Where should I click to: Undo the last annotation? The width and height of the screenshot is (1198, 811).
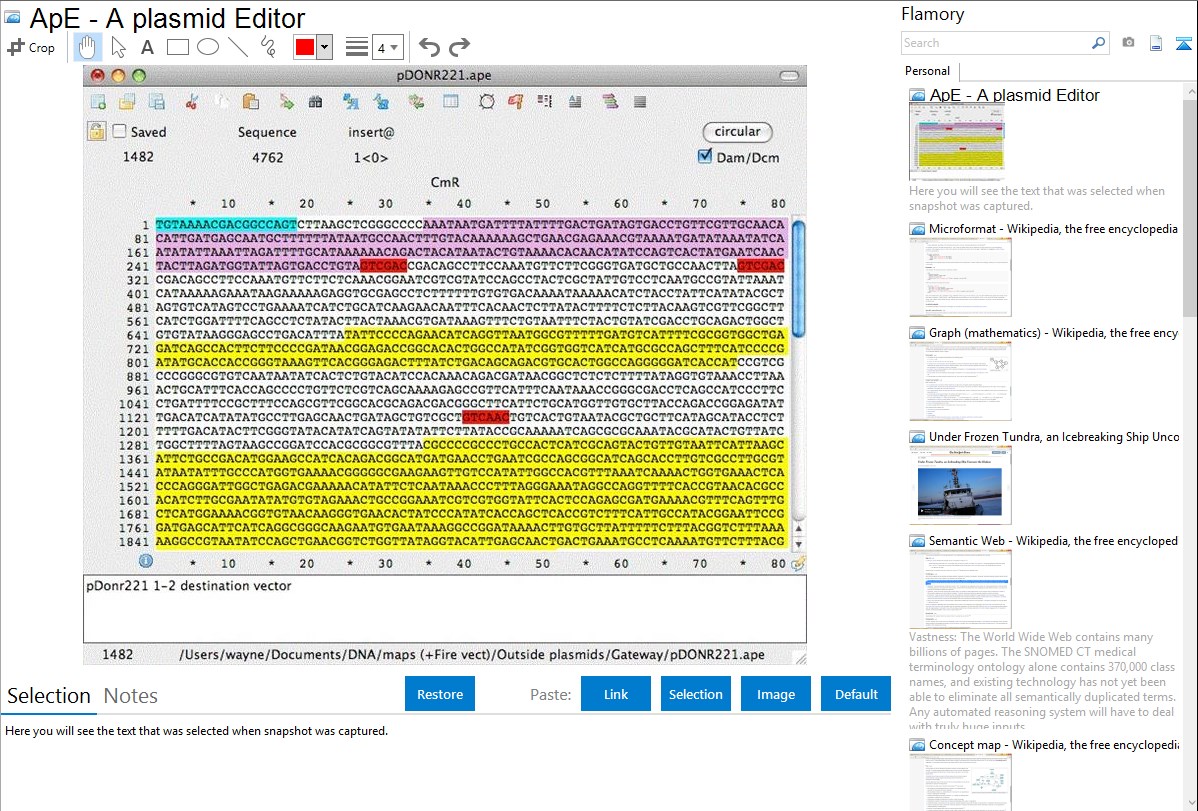coord(429,47)
